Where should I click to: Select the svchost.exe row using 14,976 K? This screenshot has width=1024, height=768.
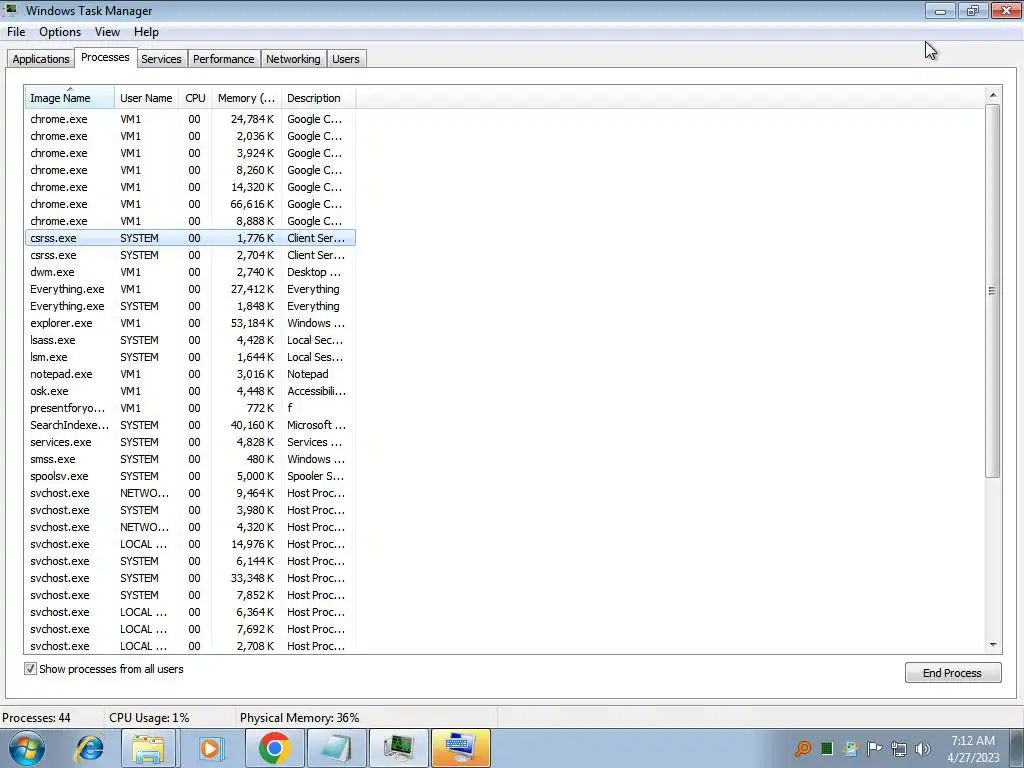190,544
